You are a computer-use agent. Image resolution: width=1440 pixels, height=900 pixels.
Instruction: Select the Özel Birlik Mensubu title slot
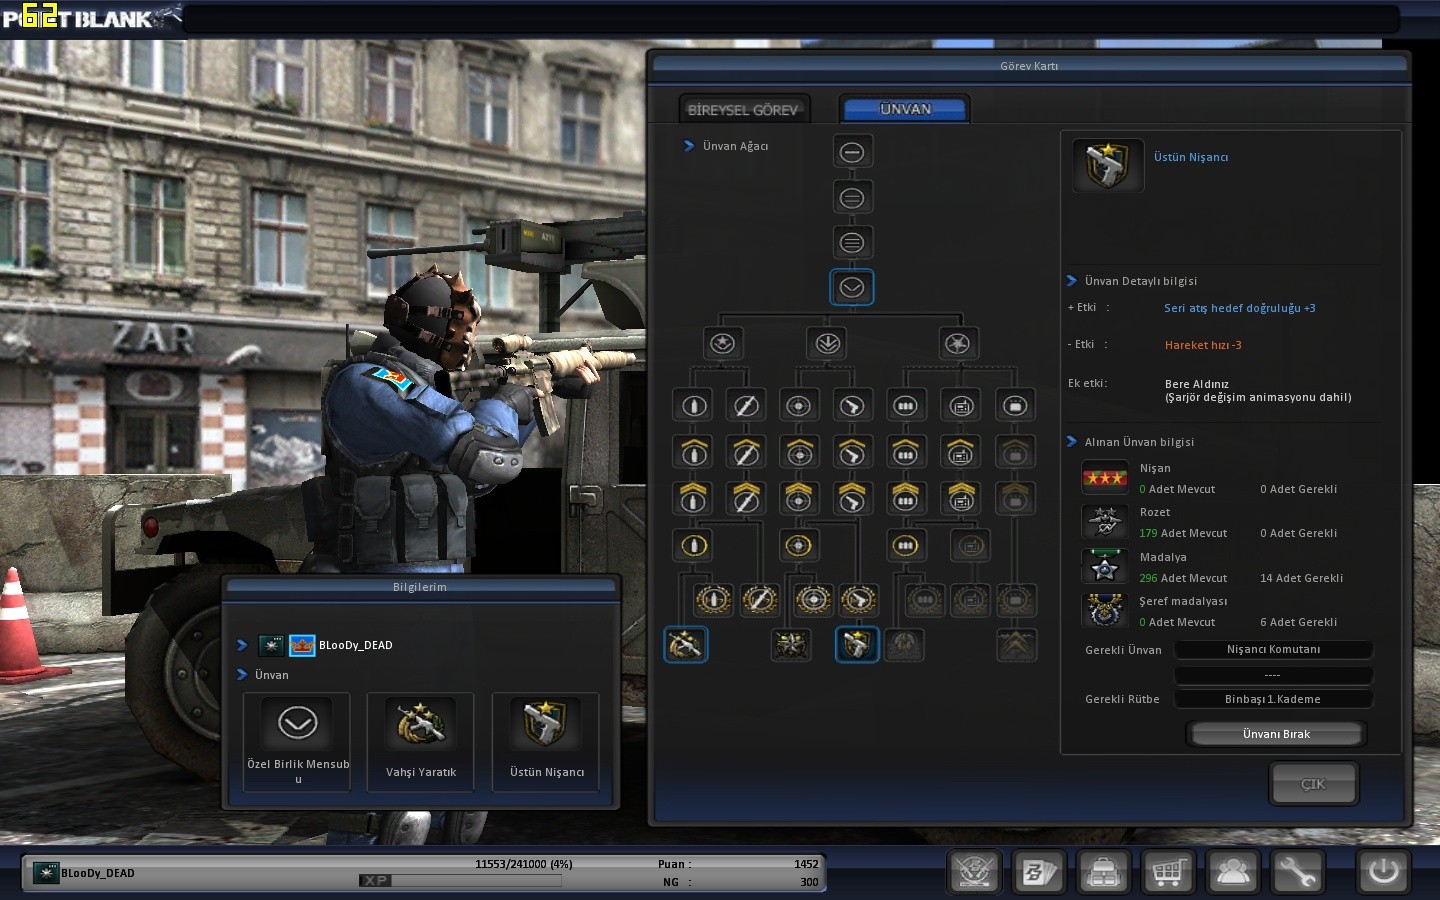[297, 742]
